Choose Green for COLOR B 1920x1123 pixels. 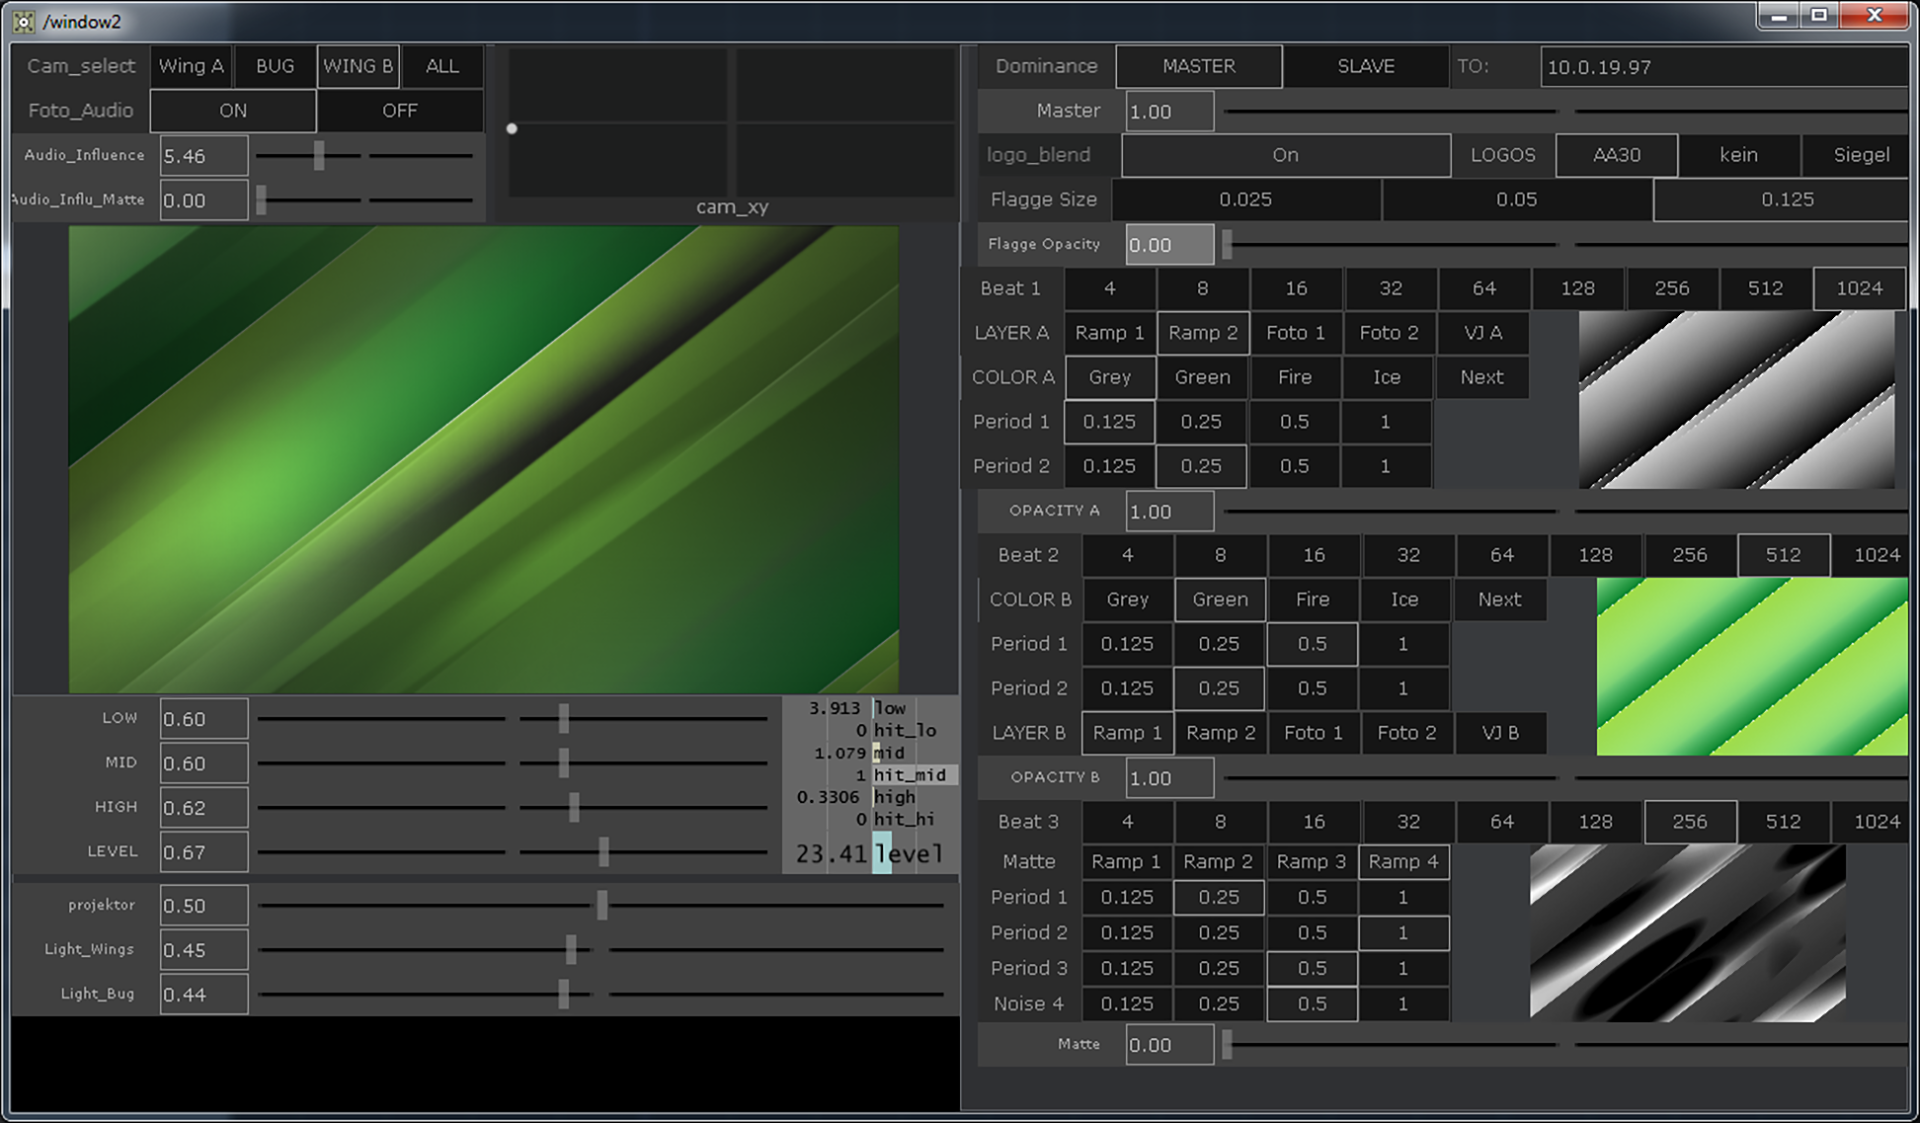1220,600
